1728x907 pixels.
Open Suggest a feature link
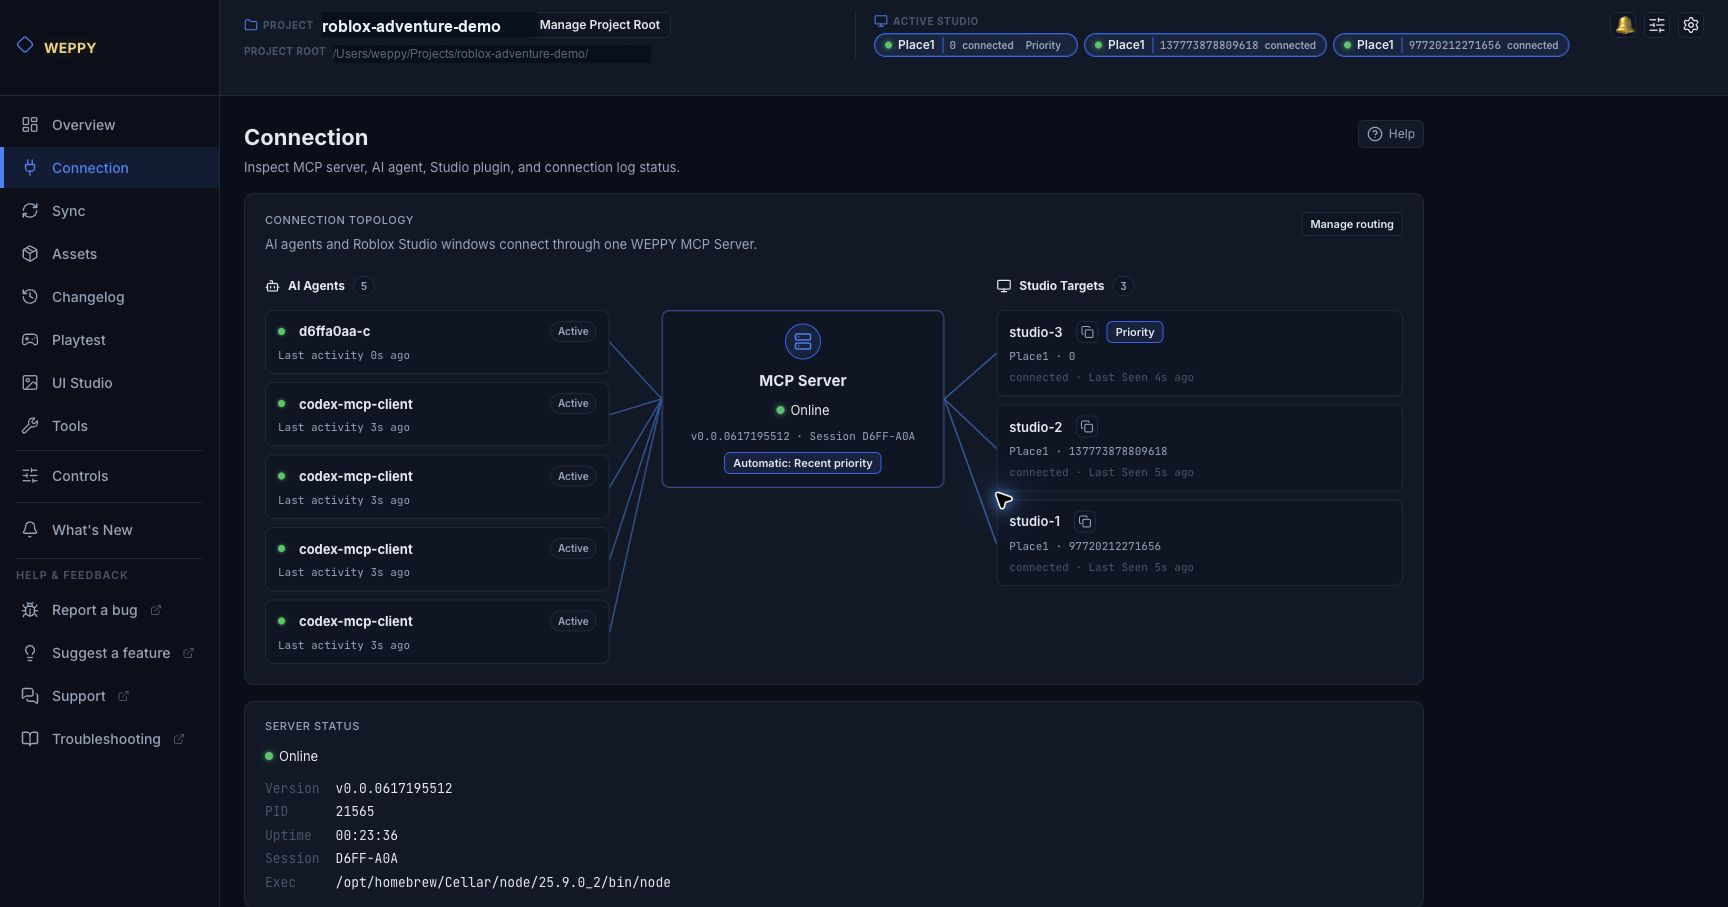(x=110, y=653)
